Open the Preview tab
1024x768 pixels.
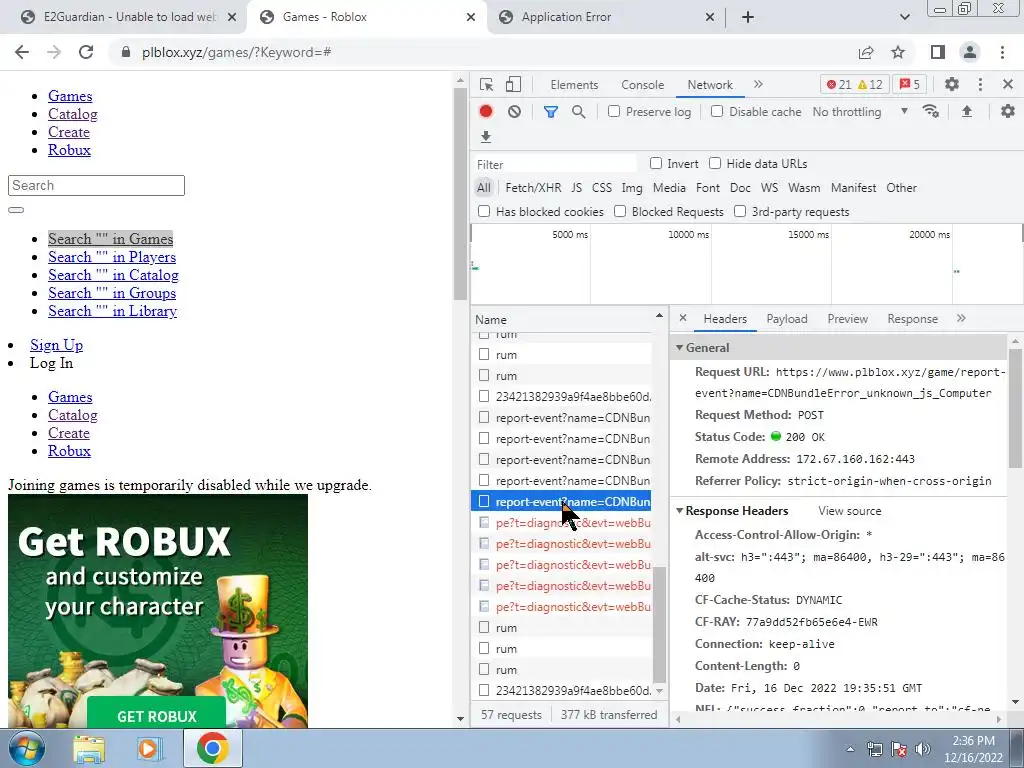point(848,319)
